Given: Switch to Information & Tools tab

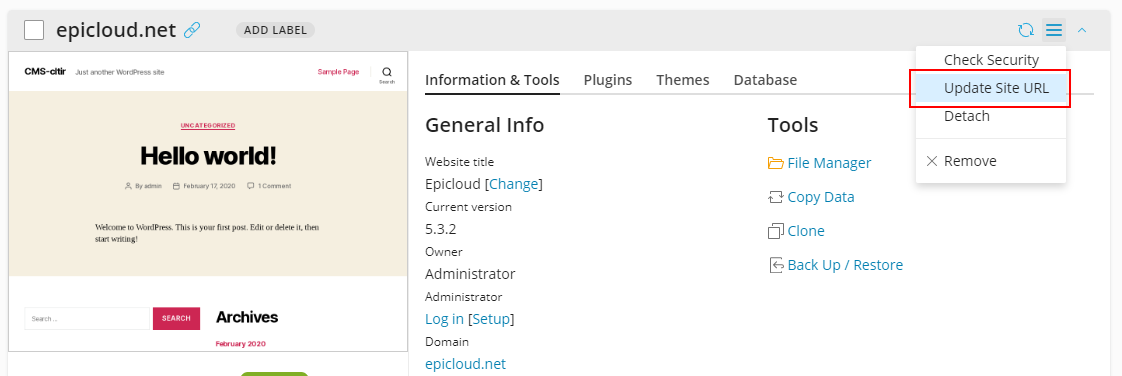Looking at the screenshot, I should tap(492, 80).
